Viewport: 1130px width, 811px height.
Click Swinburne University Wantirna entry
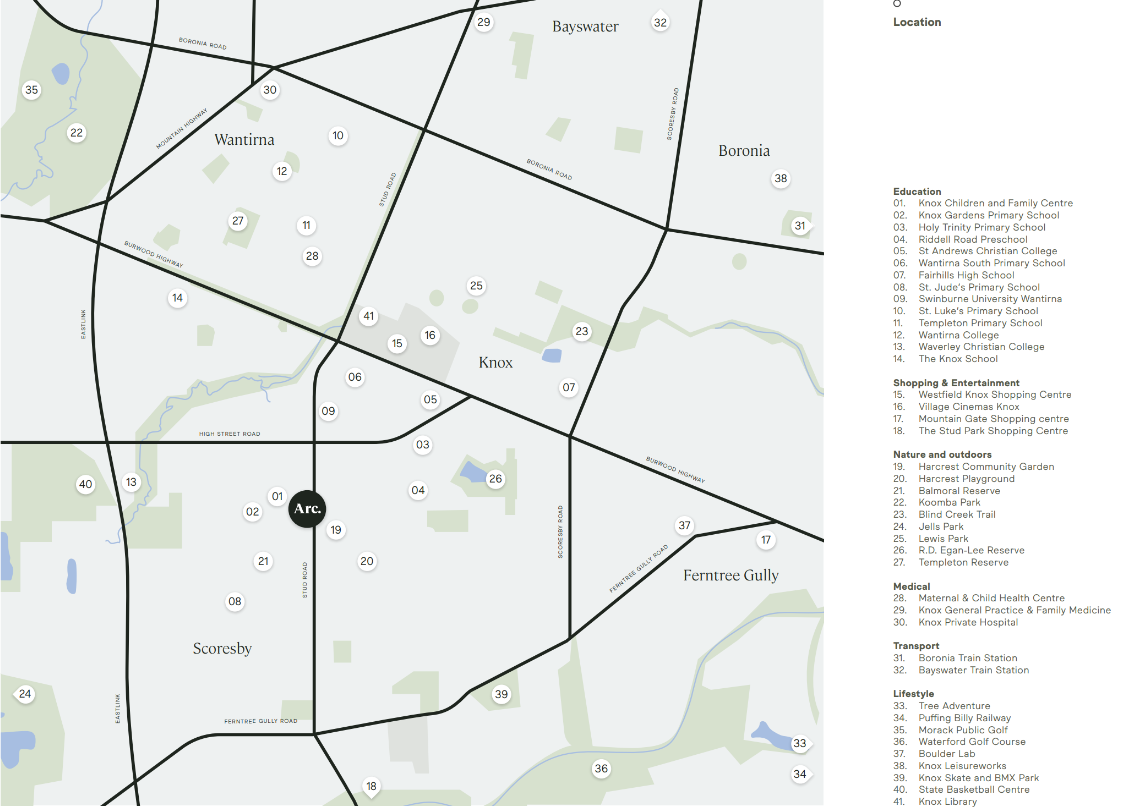[977, 299]
